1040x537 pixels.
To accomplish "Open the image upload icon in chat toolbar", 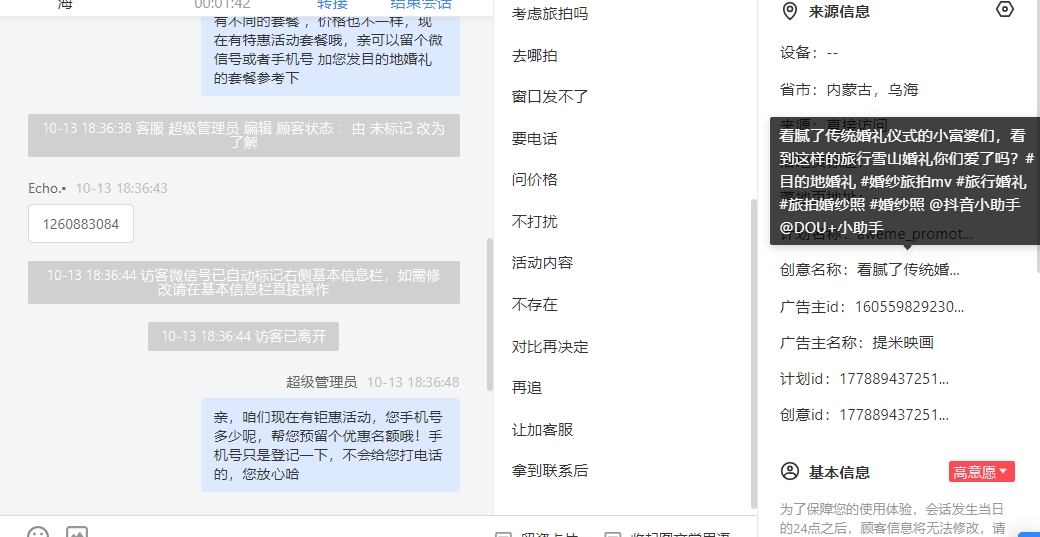I will click(77, 532).
